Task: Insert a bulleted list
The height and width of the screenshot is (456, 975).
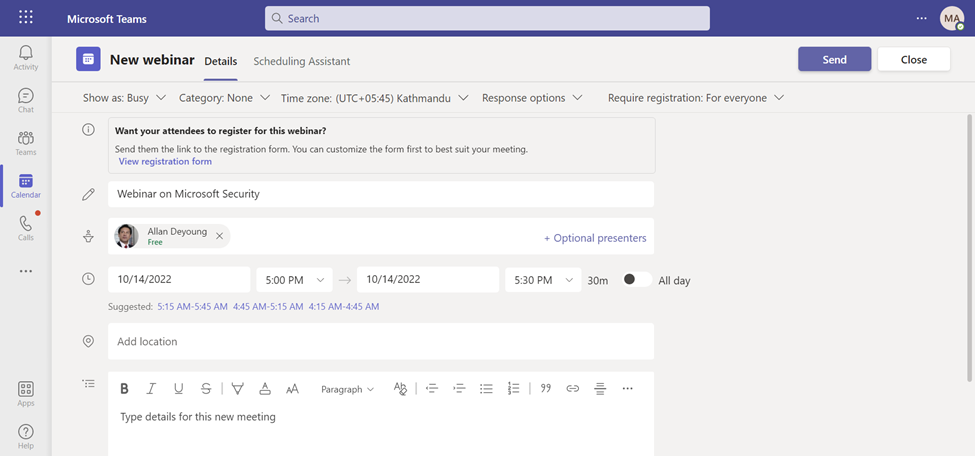Action: (486, 389)
